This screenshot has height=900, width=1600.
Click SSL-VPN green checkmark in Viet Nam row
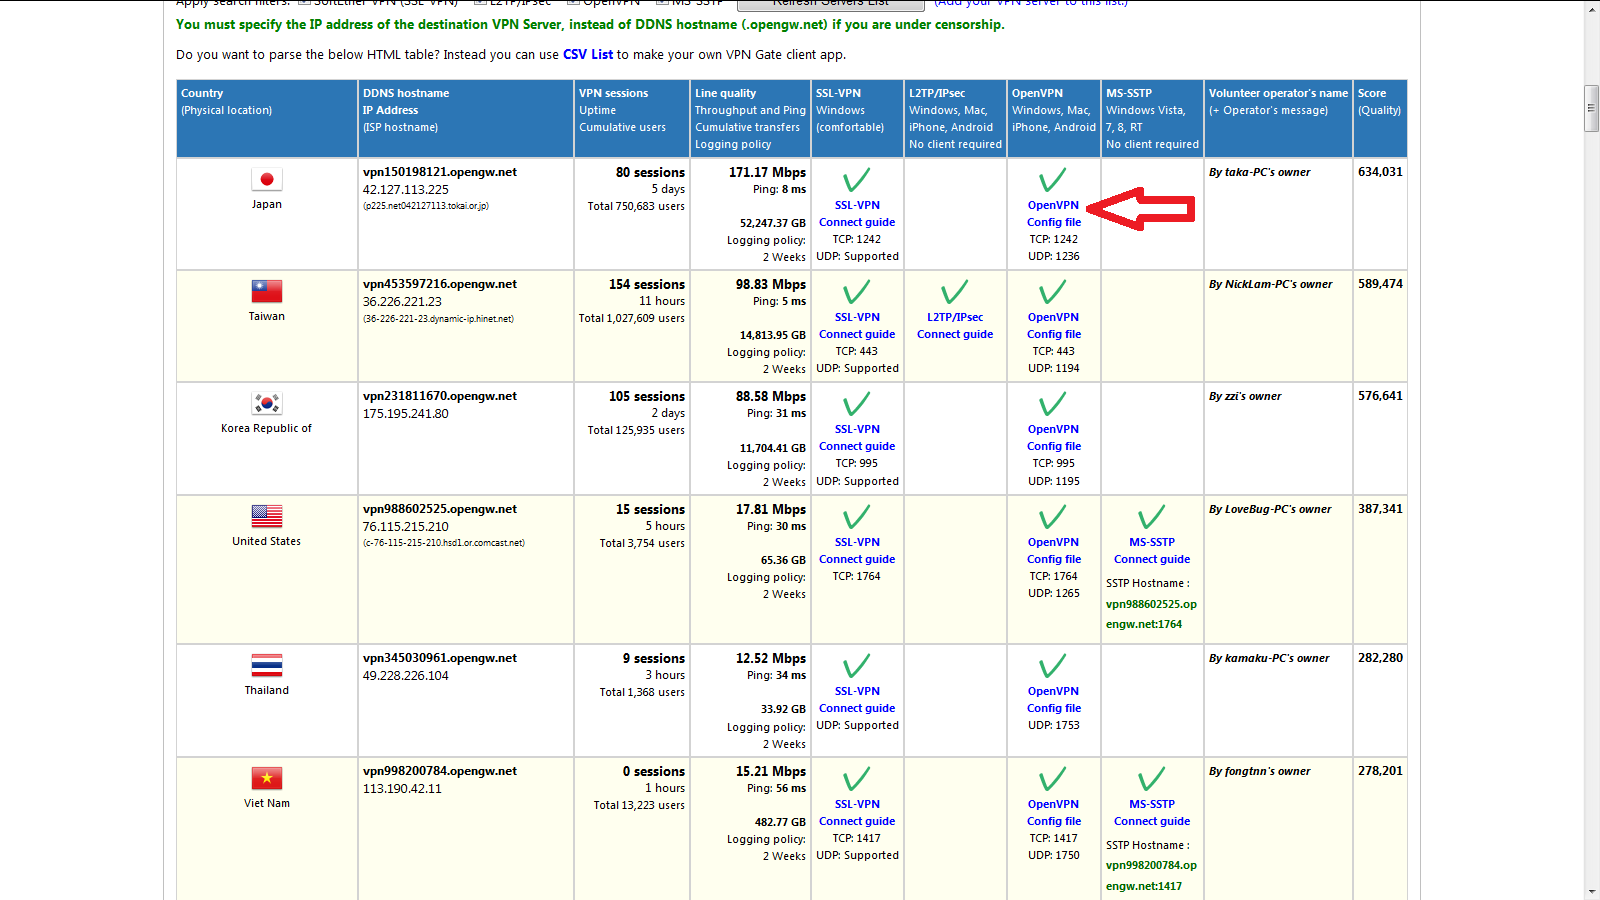(856, 780)
